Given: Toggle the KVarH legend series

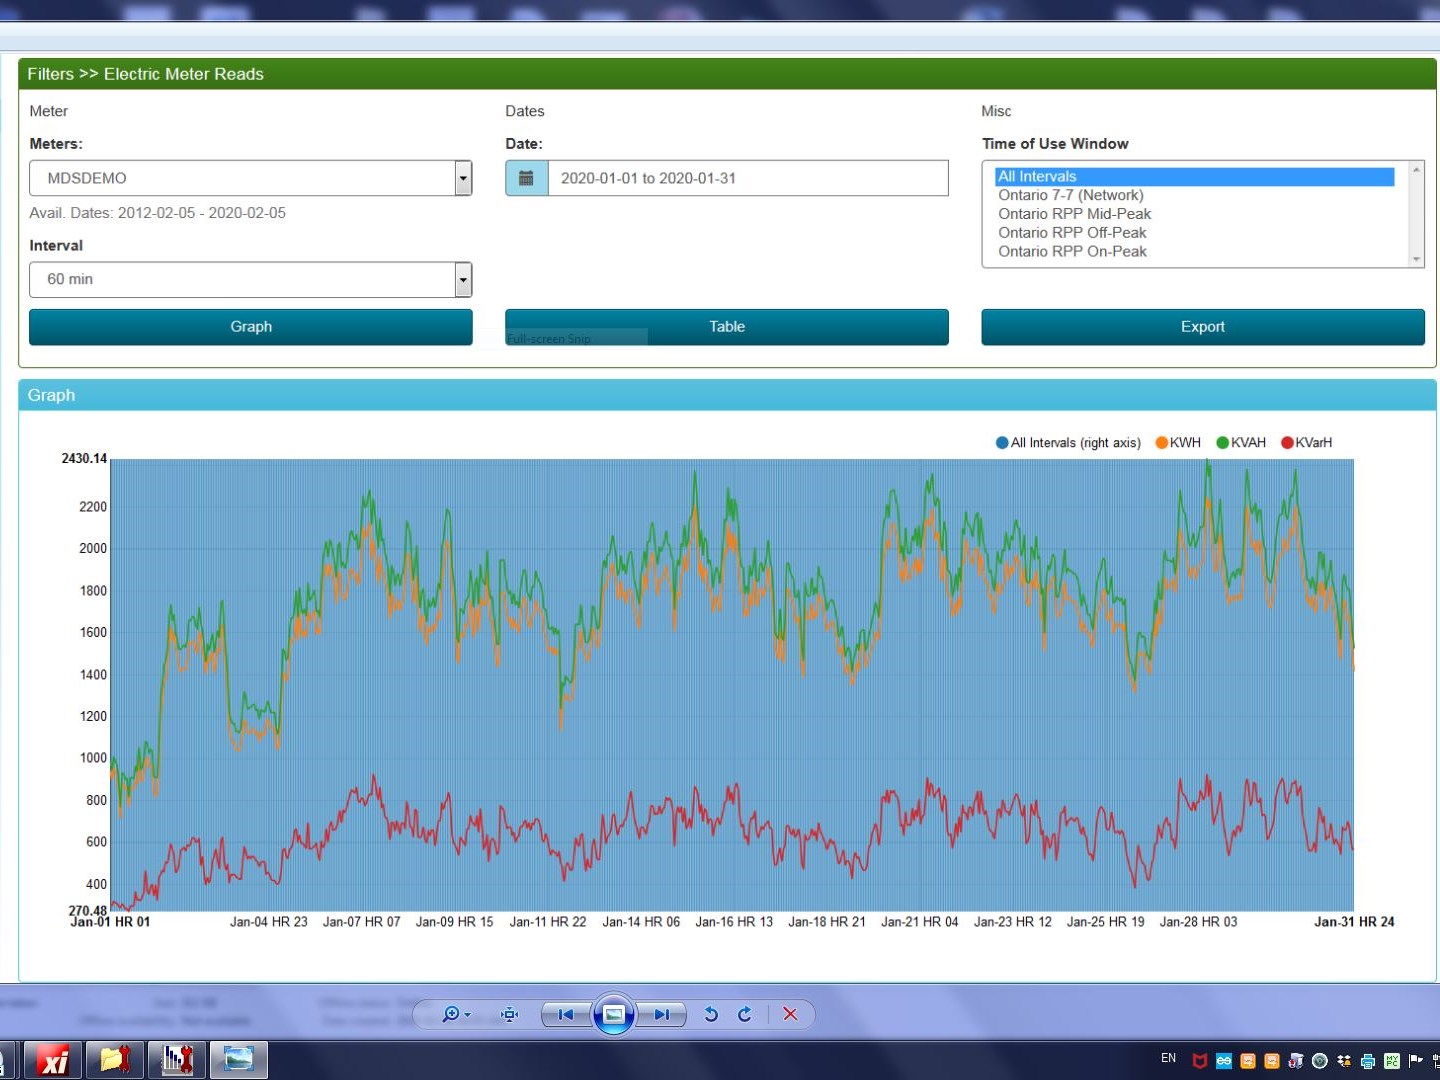Looking at the screenshot, I should click(x=1307, y=443).
